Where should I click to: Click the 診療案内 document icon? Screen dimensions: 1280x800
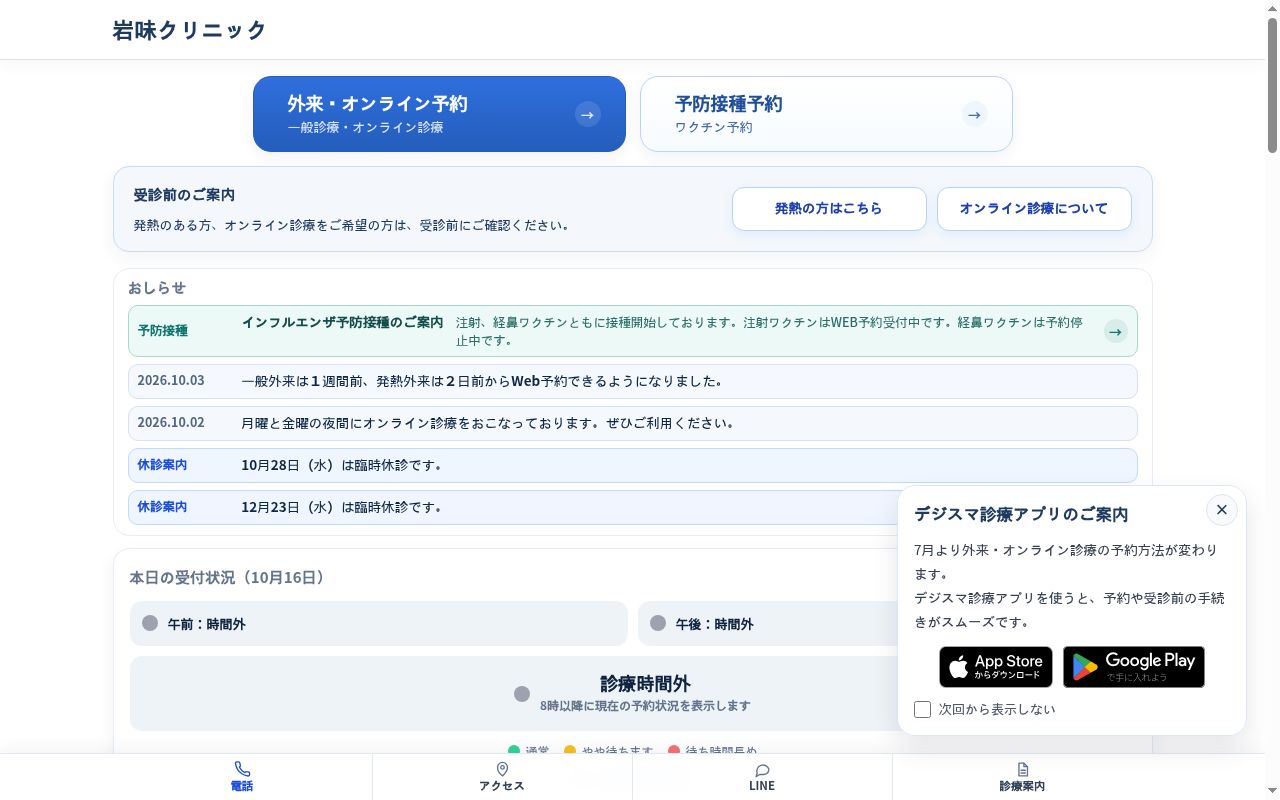[x=1022, y=769]
